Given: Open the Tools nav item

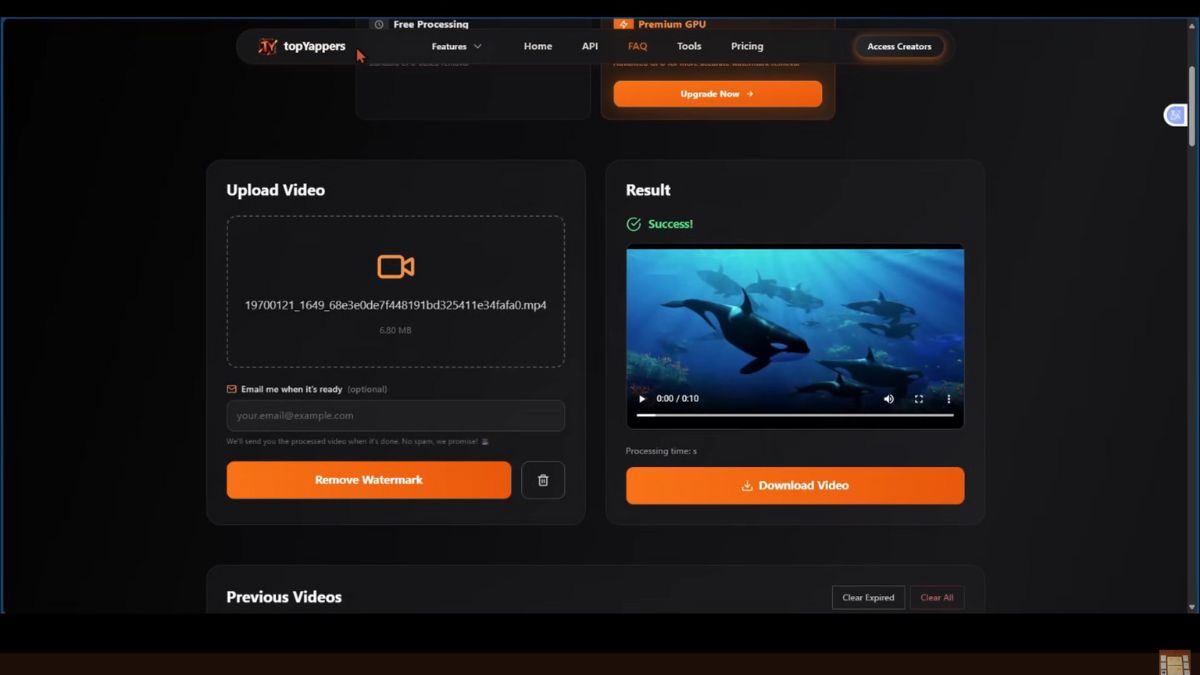Looking at the screenshot, I should 689,47.
